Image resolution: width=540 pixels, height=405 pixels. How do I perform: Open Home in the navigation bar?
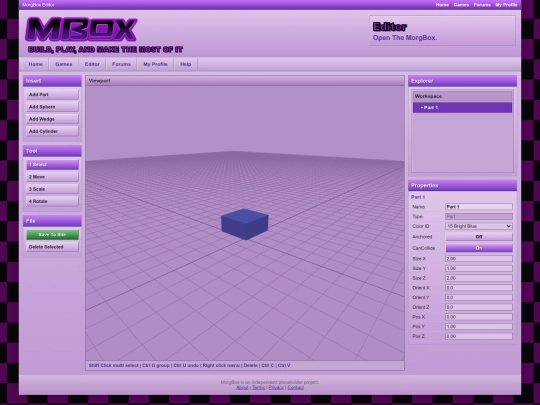pyautogui.click(x=35, y=64)
